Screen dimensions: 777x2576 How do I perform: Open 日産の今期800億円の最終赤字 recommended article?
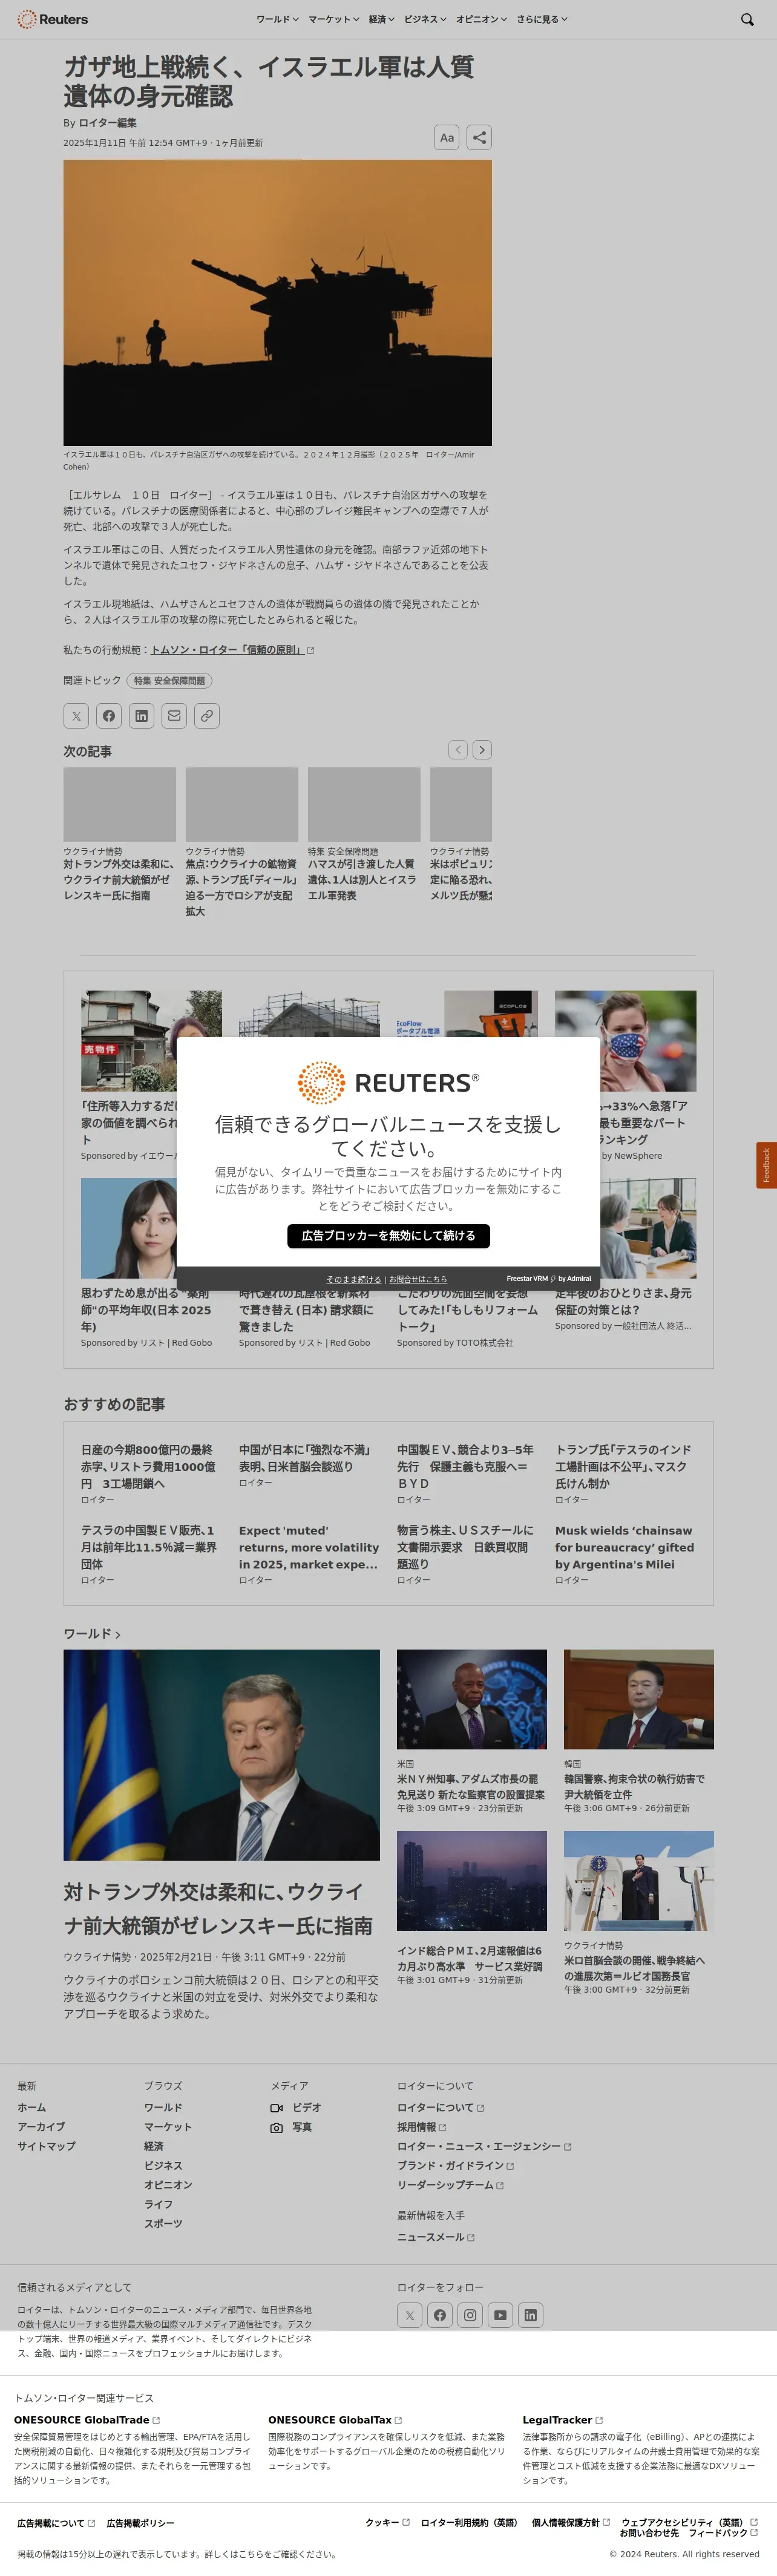click(148, 1467)
